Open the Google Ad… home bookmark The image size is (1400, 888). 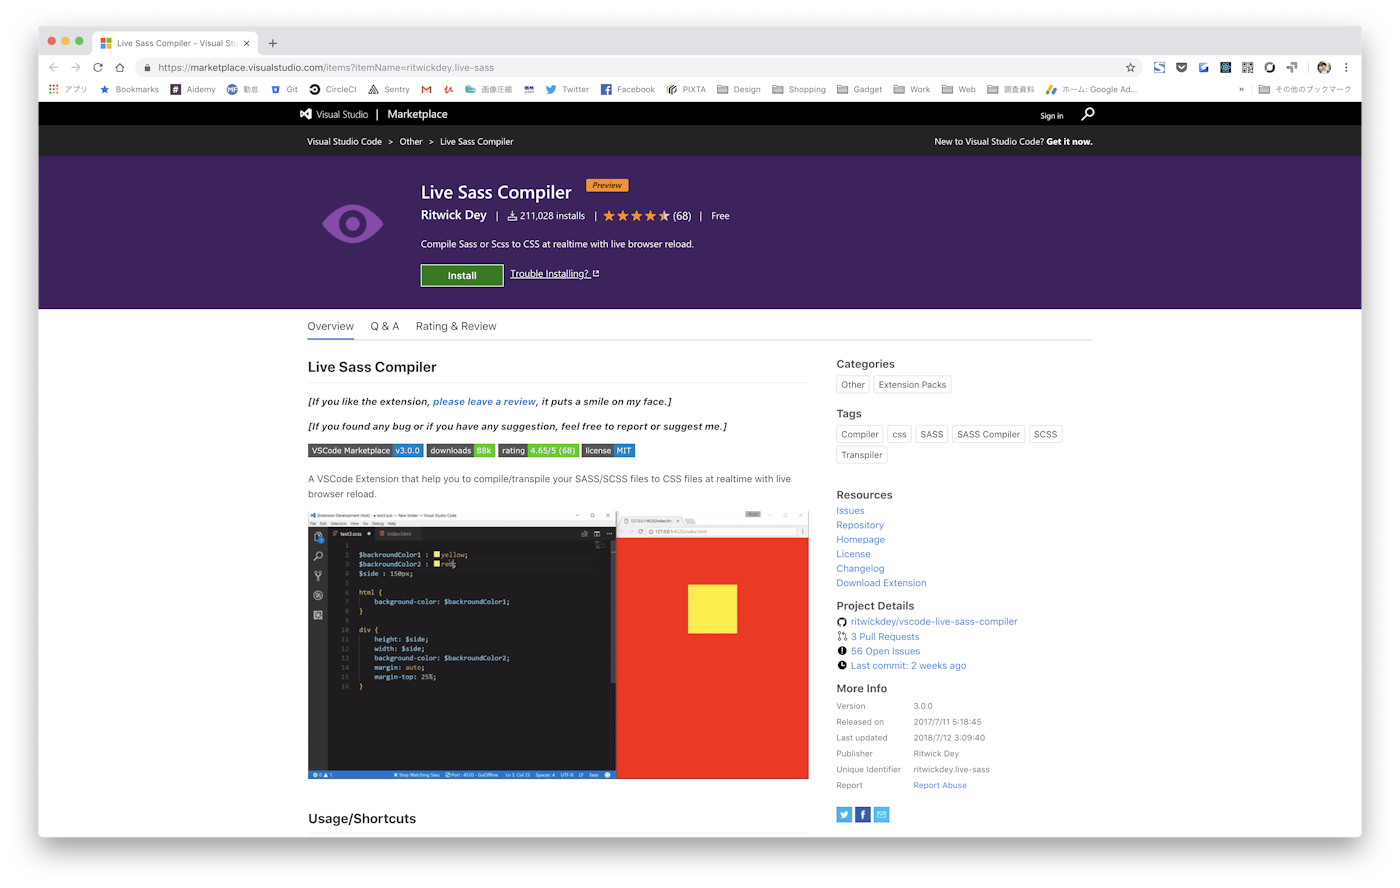click(x=1091, y=89)
